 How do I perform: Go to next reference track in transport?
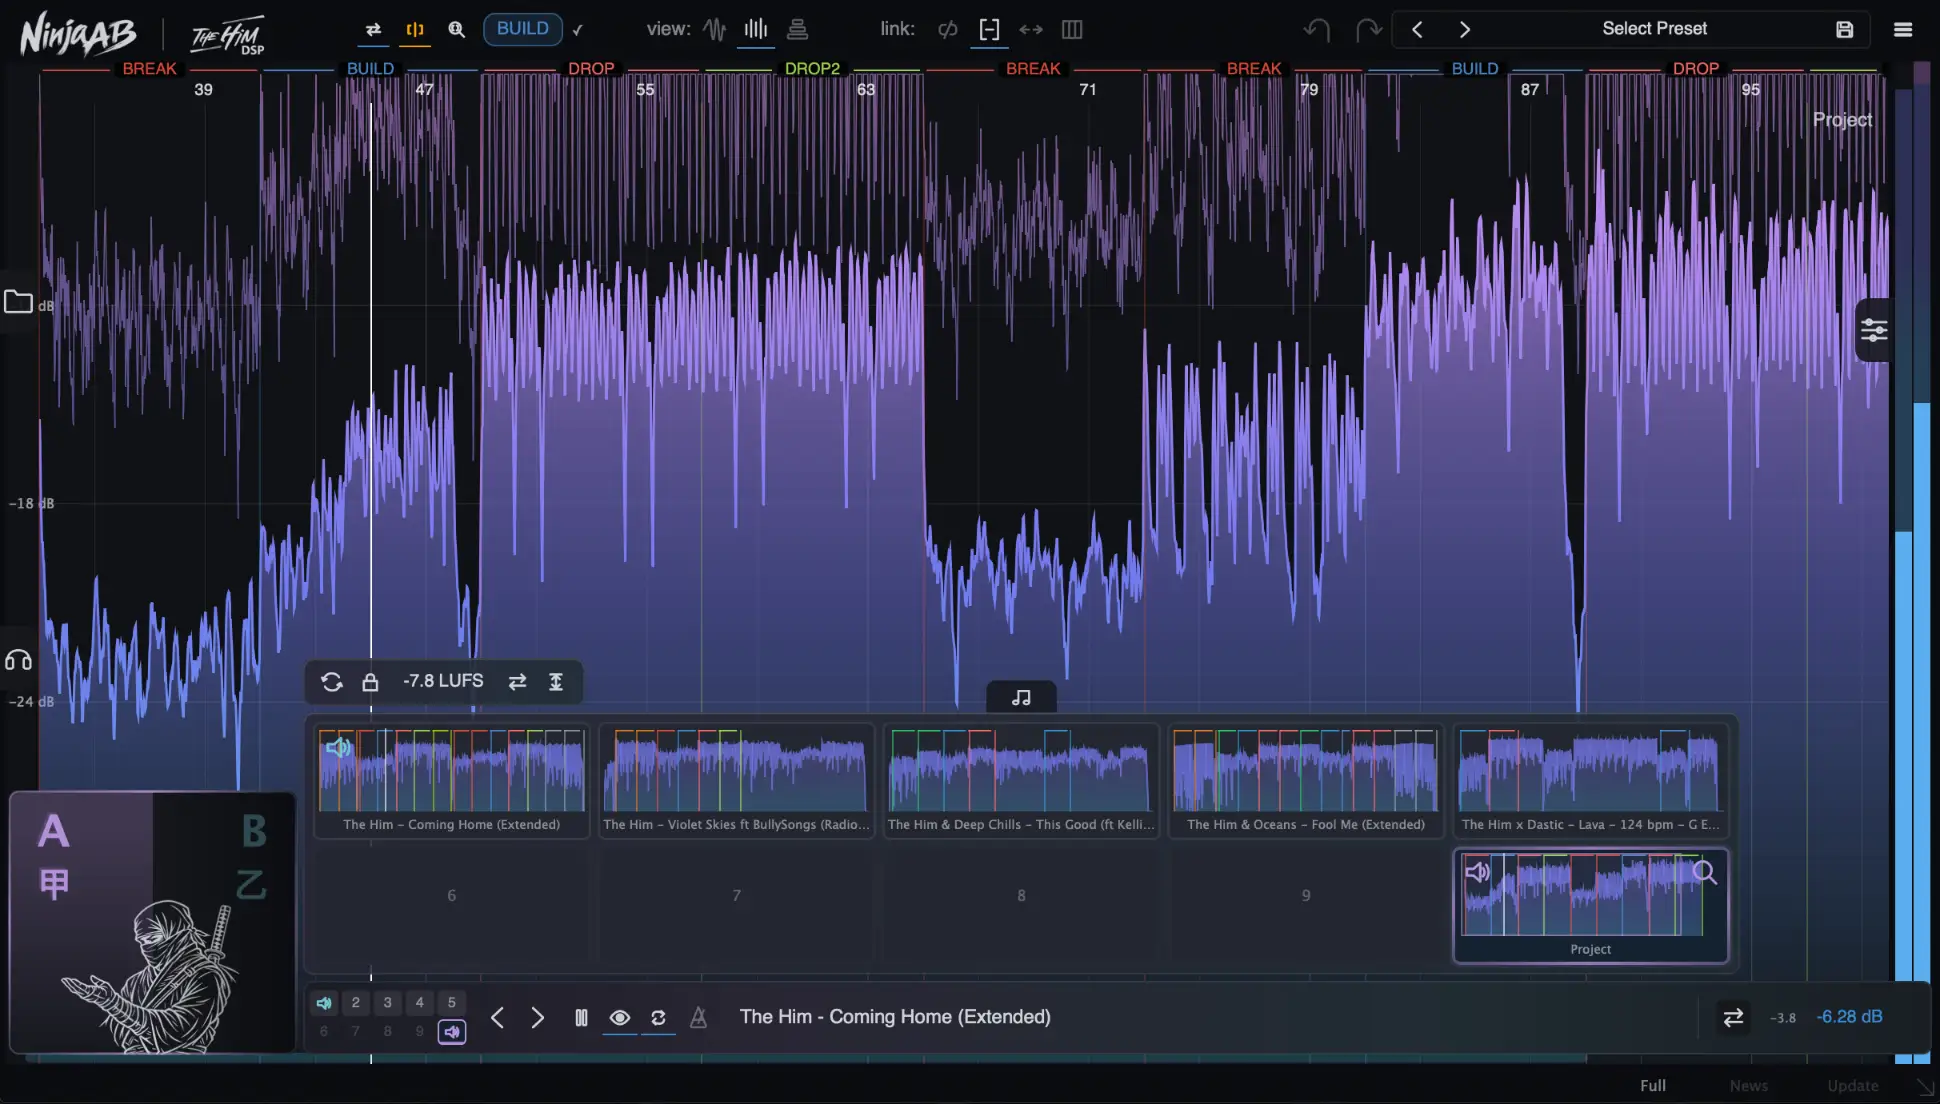coord(538,1018)
